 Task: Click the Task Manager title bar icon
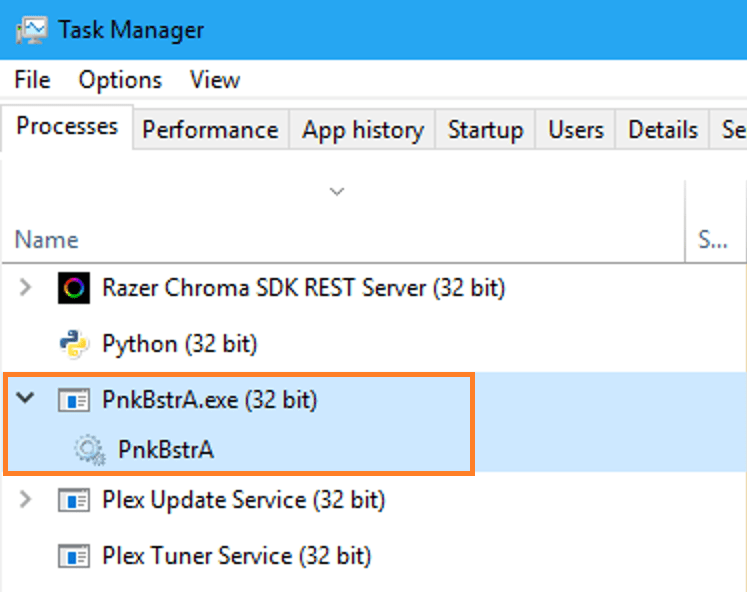tap(31, 30)
